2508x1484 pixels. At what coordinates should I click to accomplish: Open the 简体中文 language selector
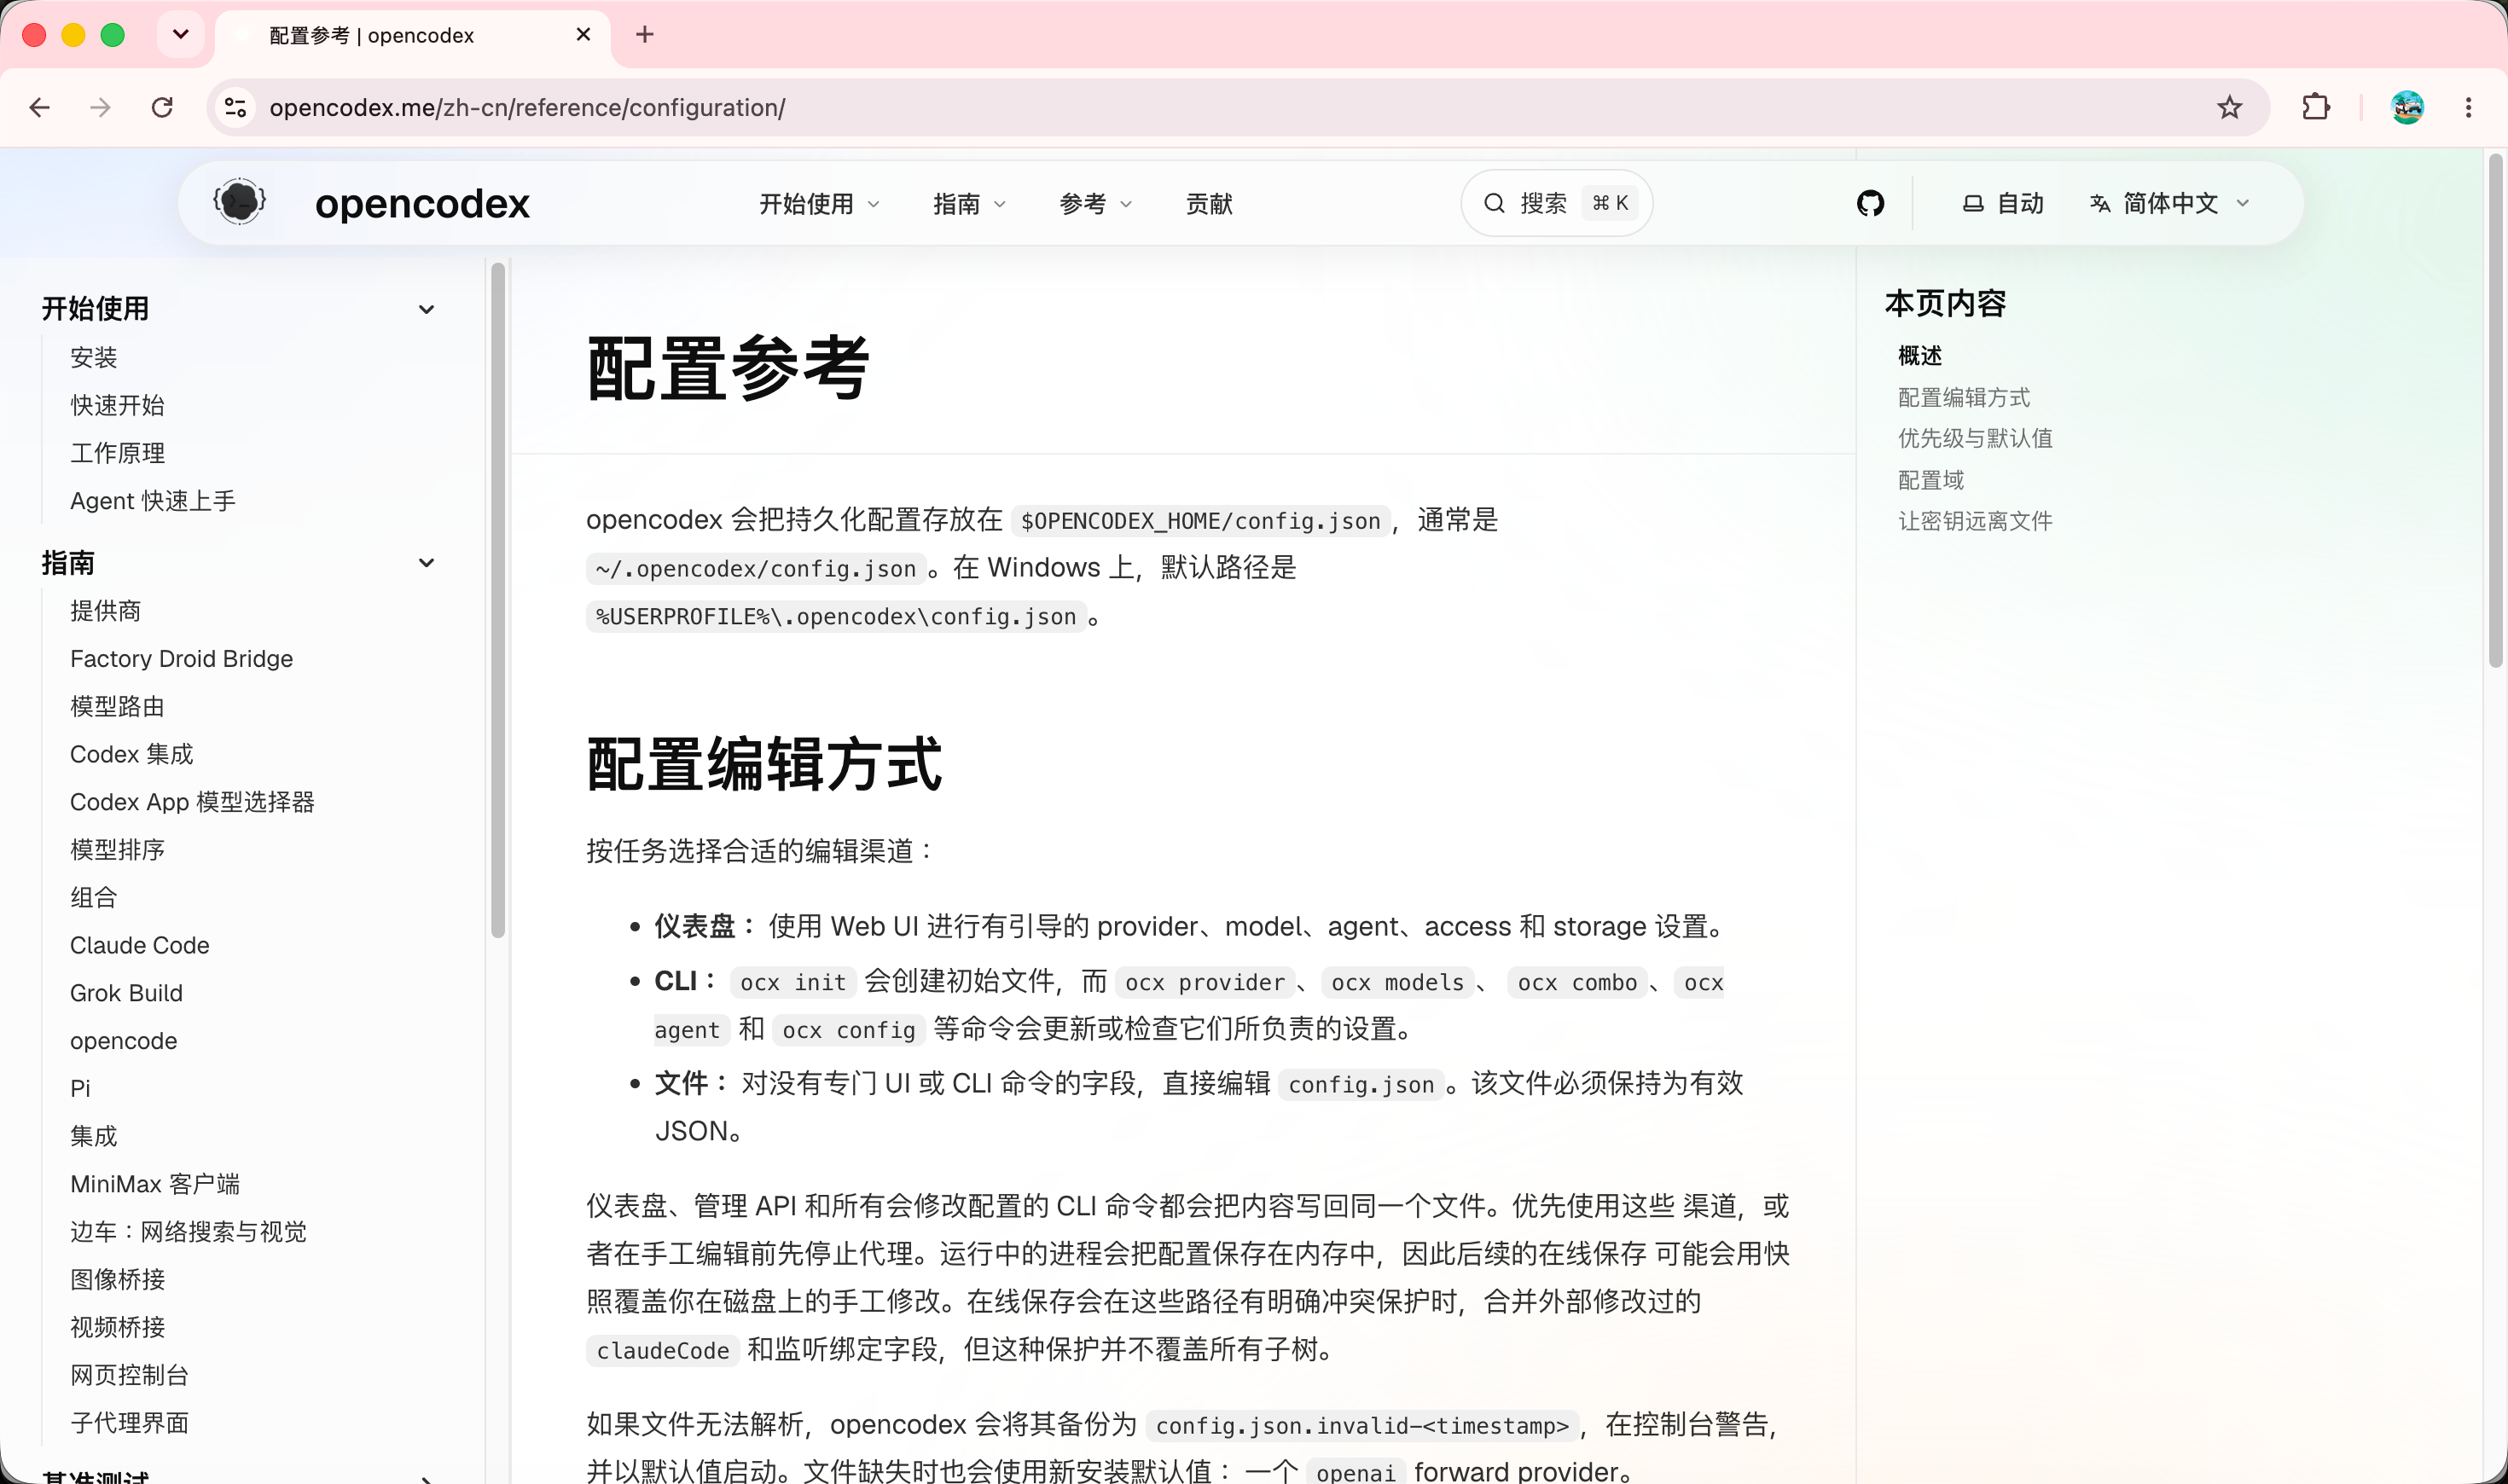coord(2170,203)
